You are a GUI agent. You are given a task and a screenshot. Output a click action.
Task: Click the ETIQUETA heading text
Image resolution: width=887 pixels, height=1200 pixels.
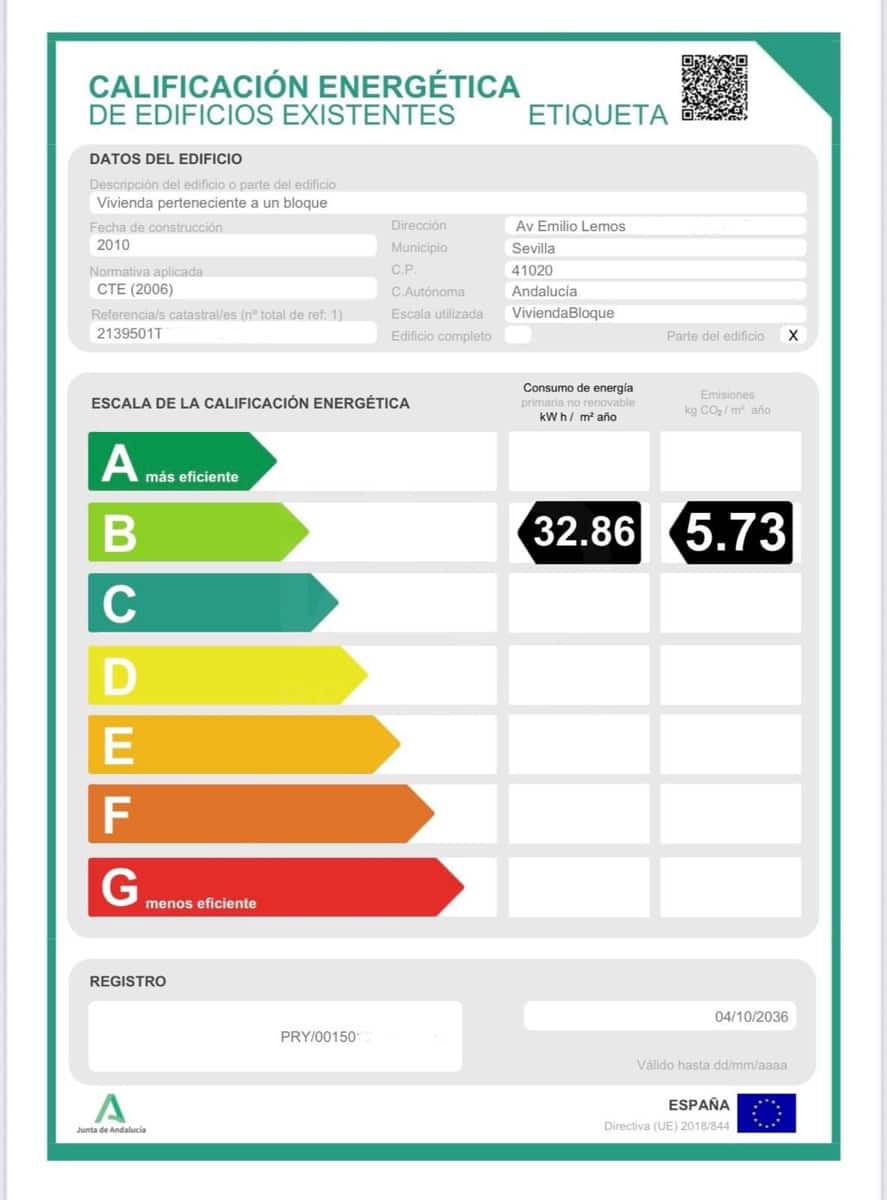(x=598, y=115)
